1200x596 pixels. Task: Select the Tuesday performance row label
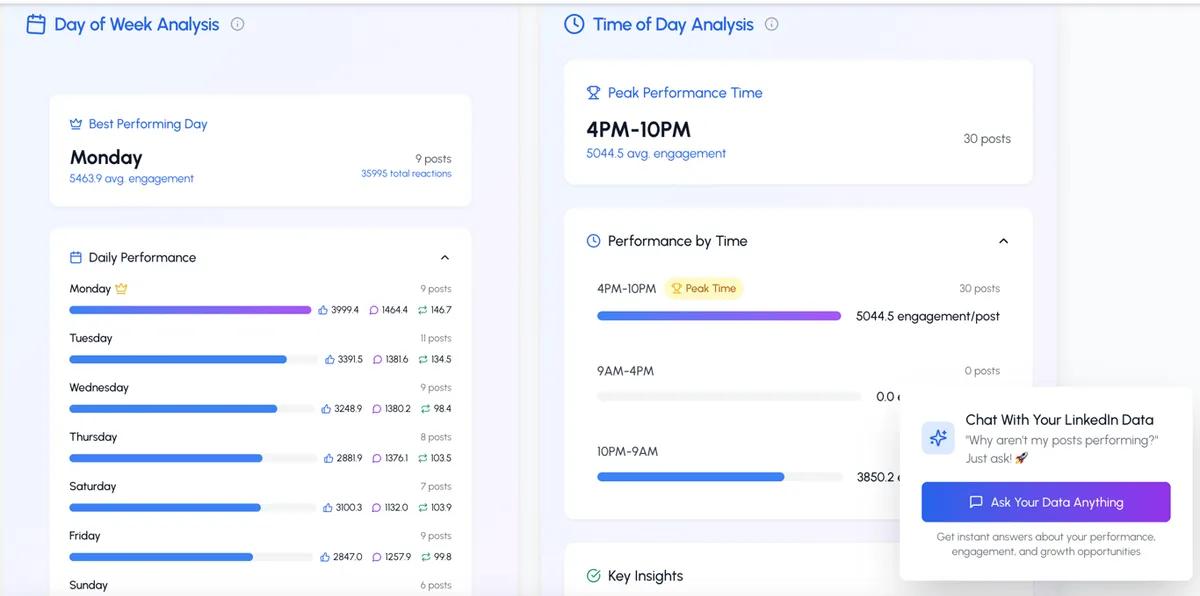(x=91, y=338)
